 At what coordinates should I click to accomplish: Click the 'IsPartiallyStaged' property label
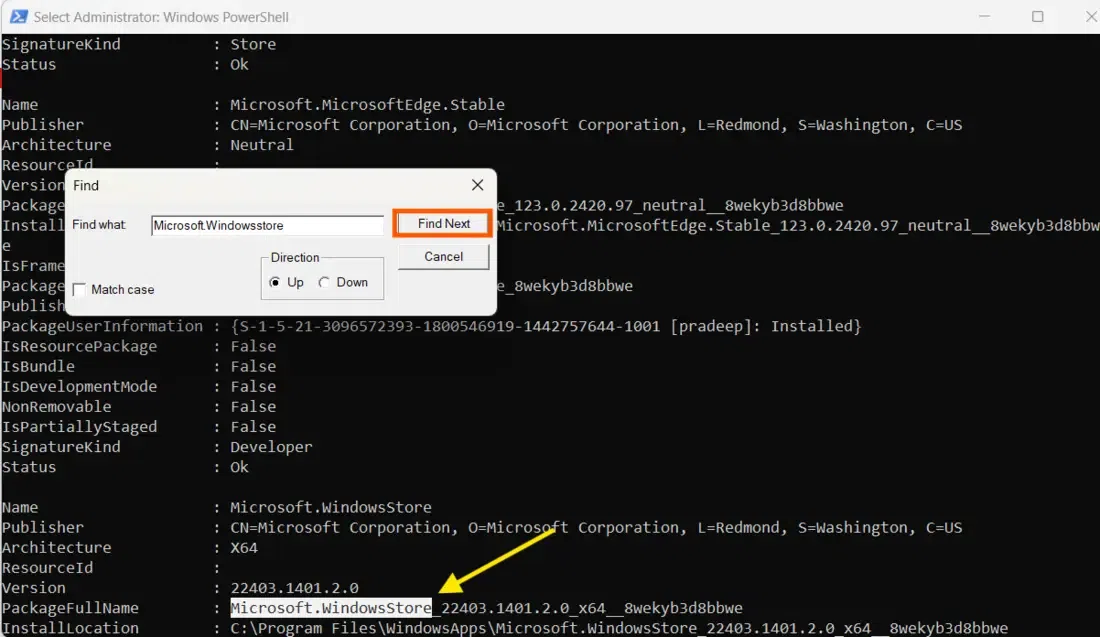click(79, 427)
